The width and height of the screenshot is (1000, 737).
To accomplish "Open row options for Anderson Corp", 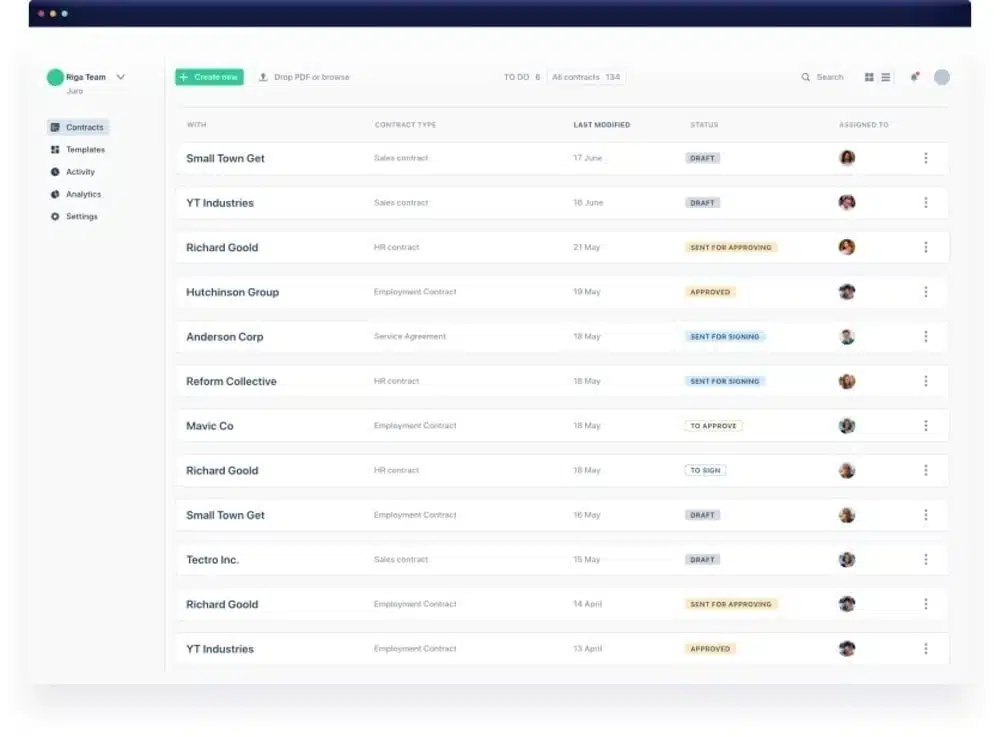I will click(926, 336).
